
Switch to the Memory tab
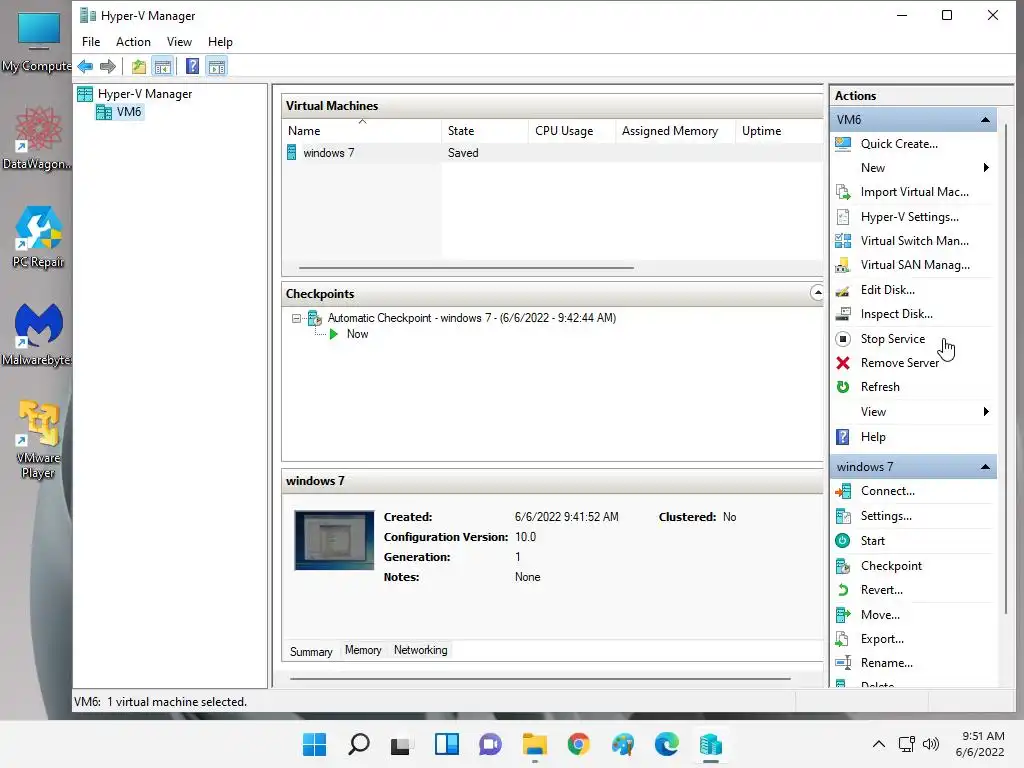click(x=363, y=650)
